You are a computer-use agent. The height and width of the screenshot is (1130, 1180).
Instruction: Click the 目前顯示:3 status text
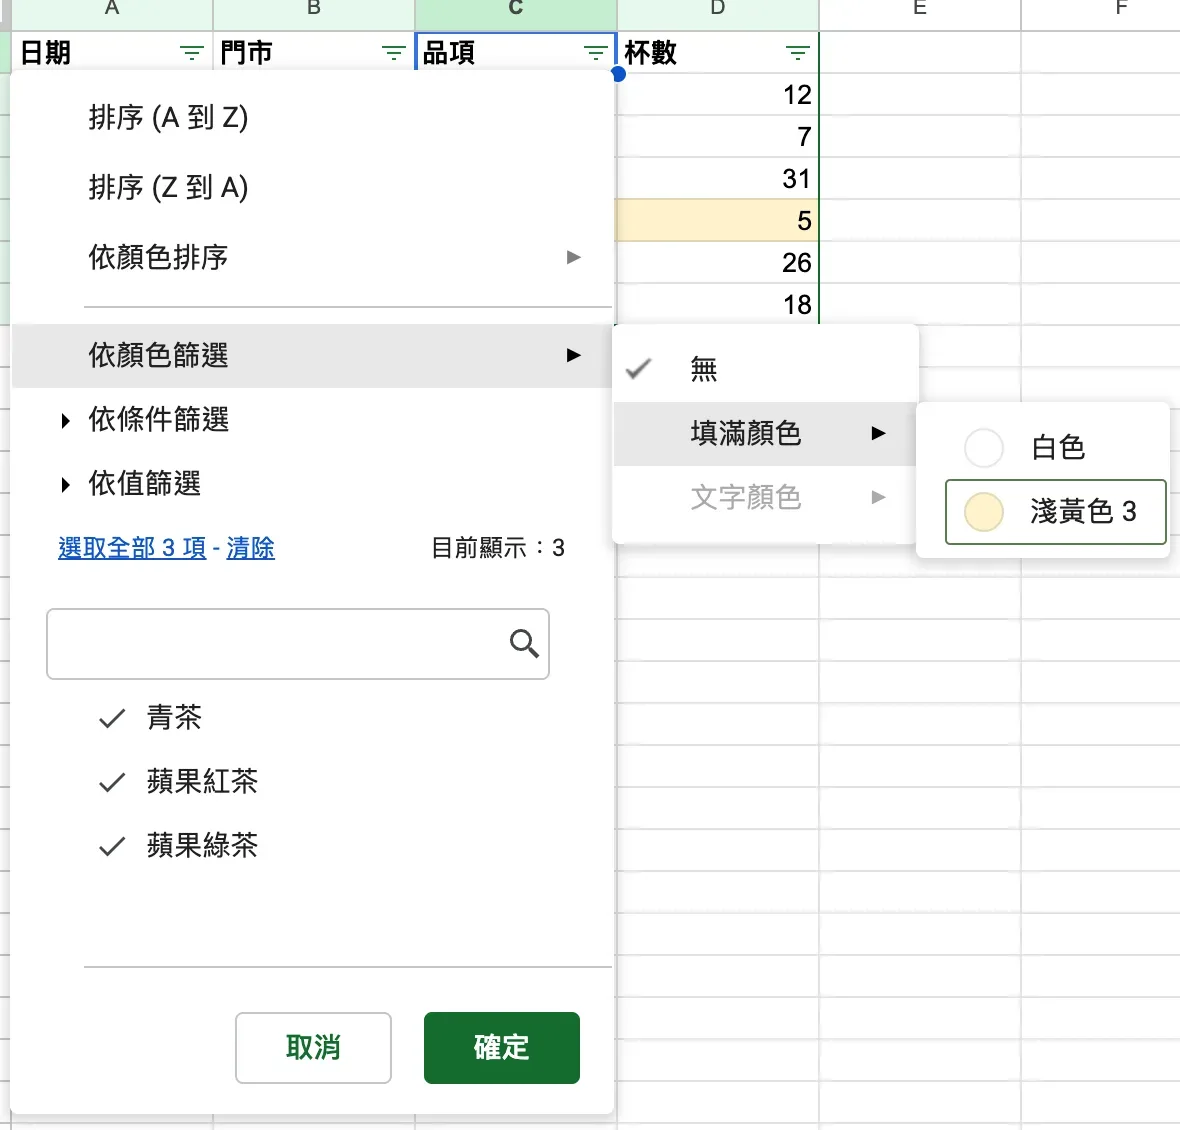[x=498, y=548]
